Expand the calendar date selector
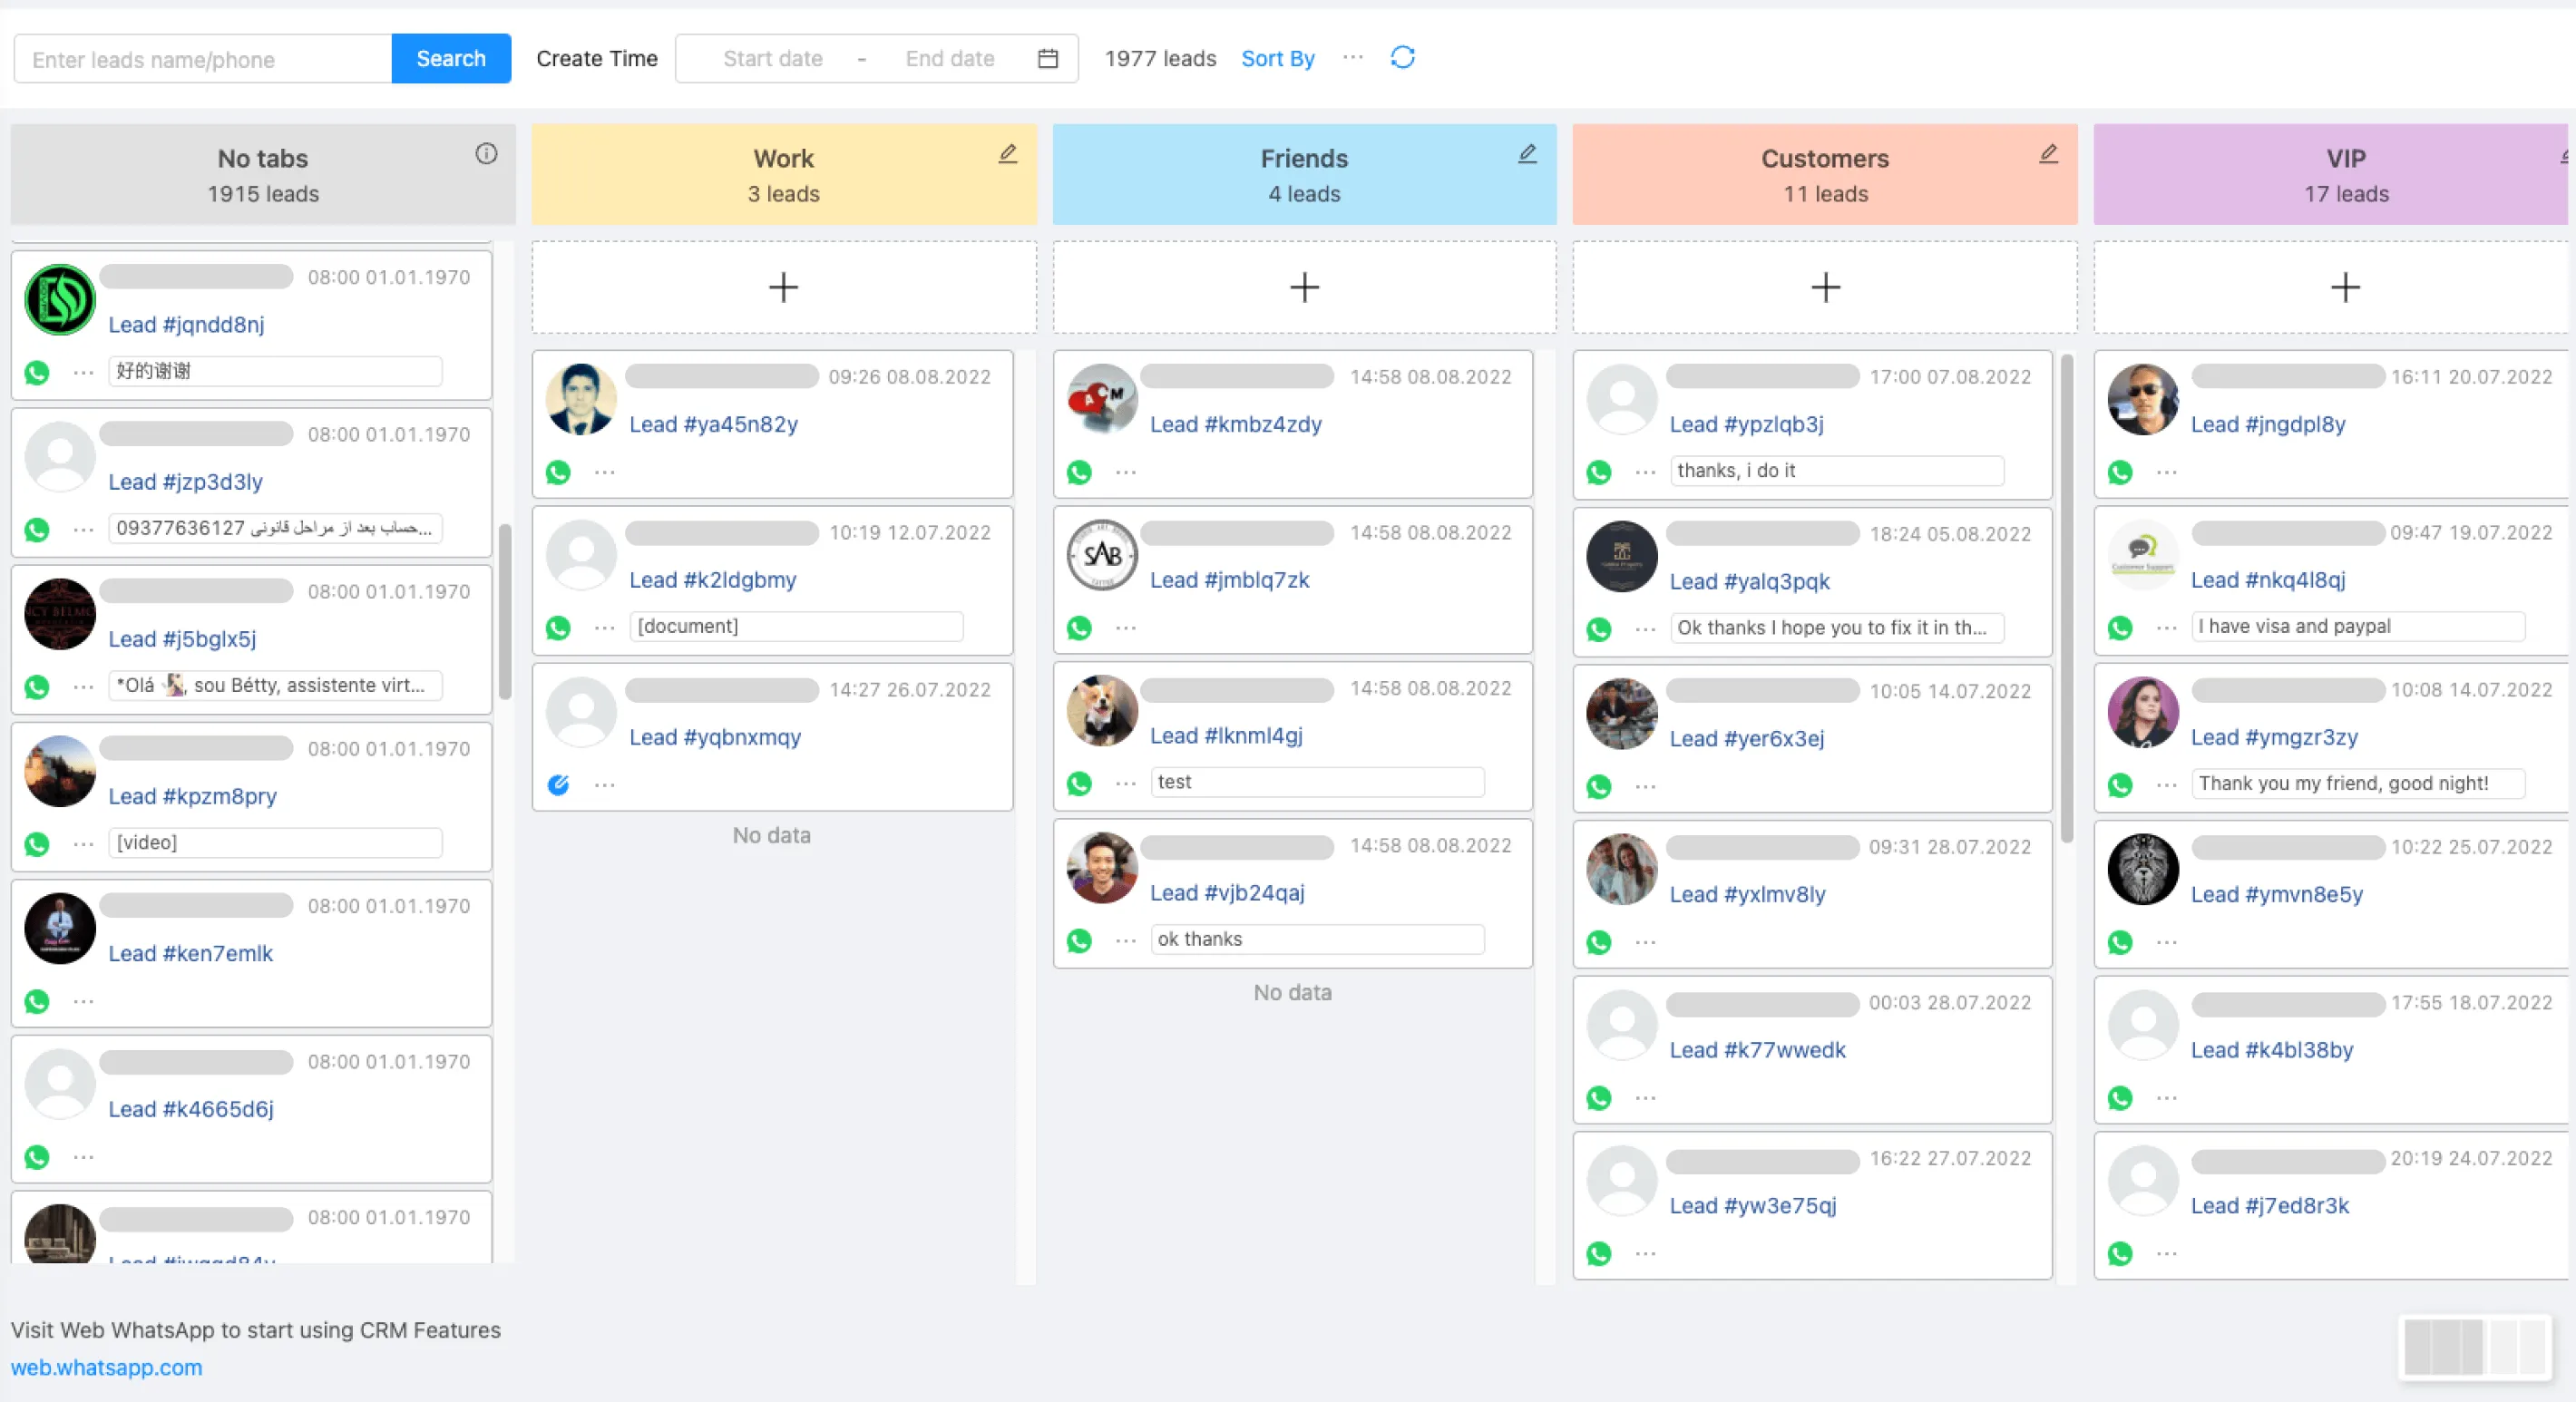 [x=1048, y=59]
